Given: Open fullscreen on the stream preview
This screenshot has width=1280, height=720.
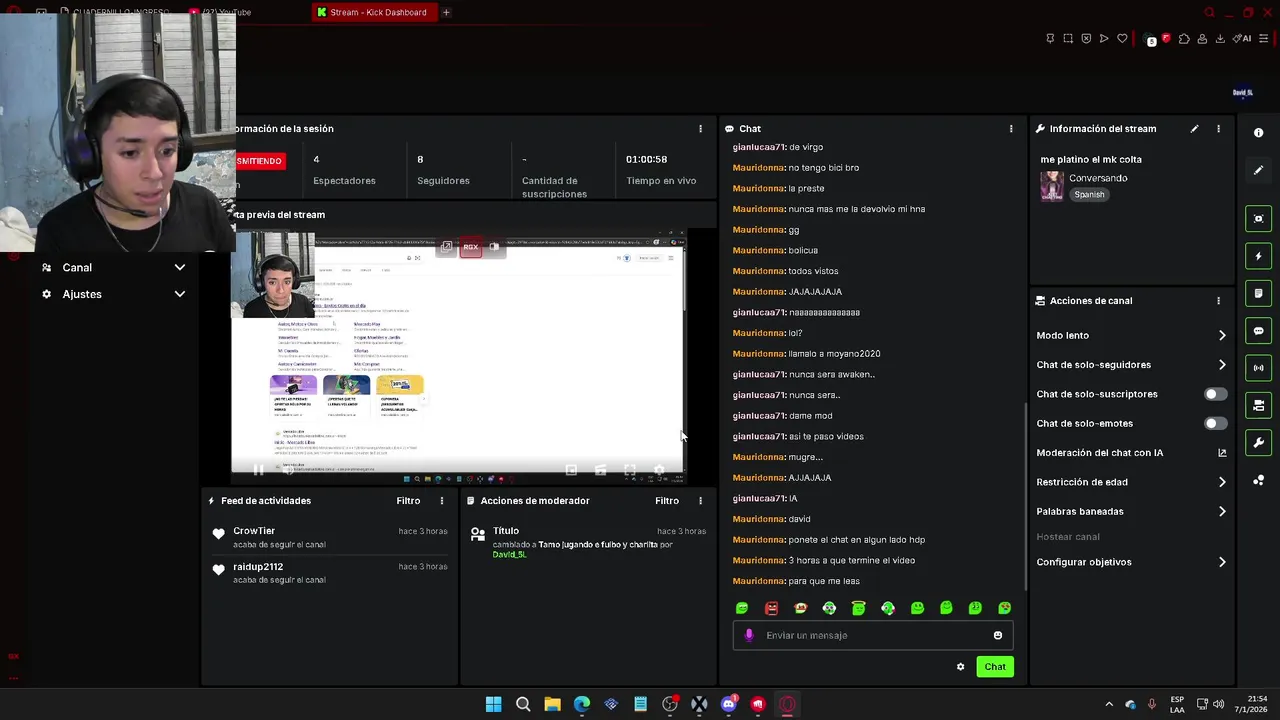Looking at the screenshot, I should pos(630,470).
